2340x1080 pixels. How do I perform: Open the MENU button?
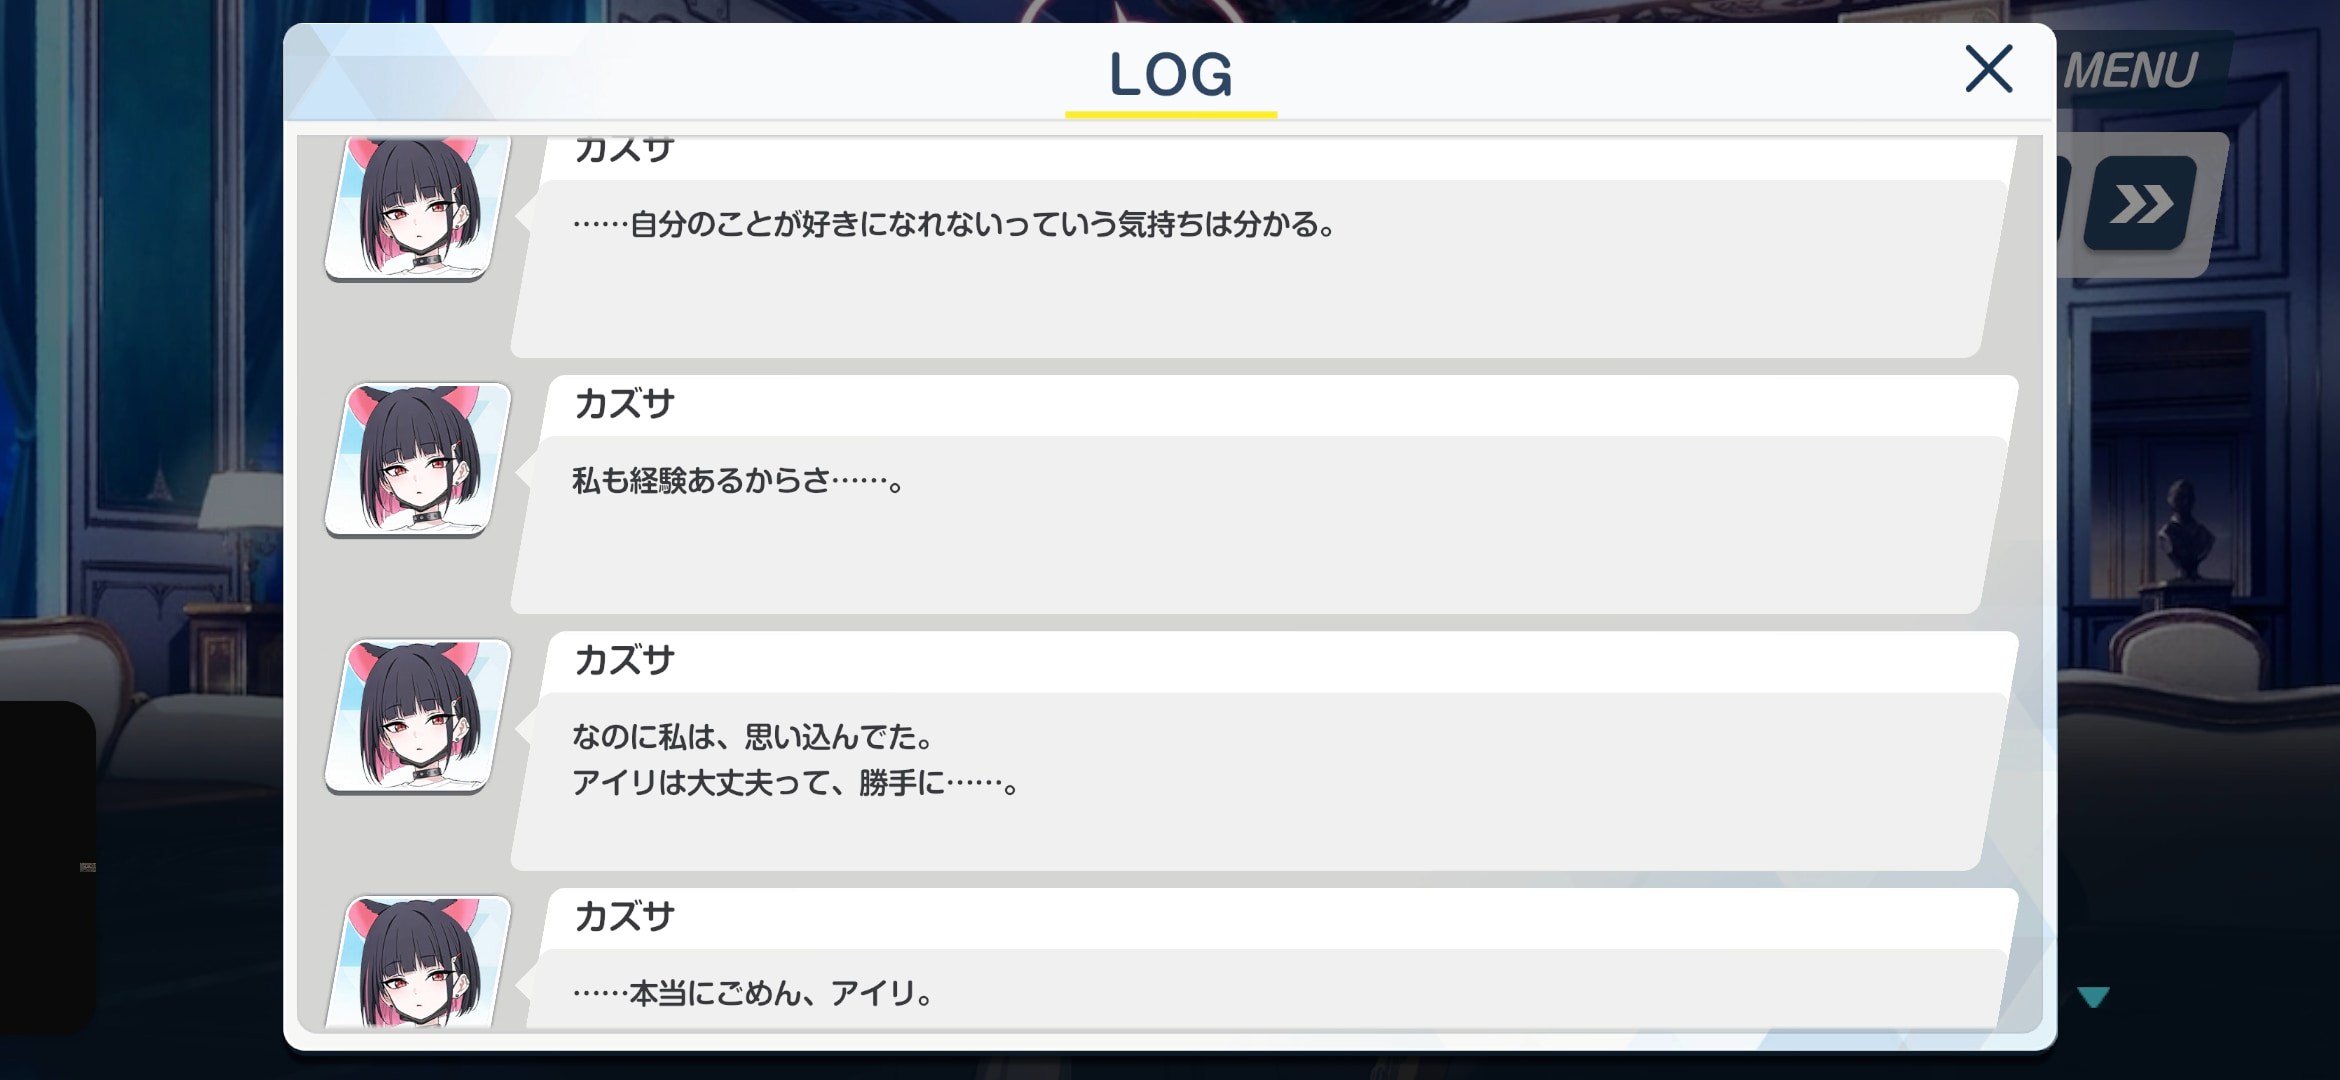point(2130,70)
